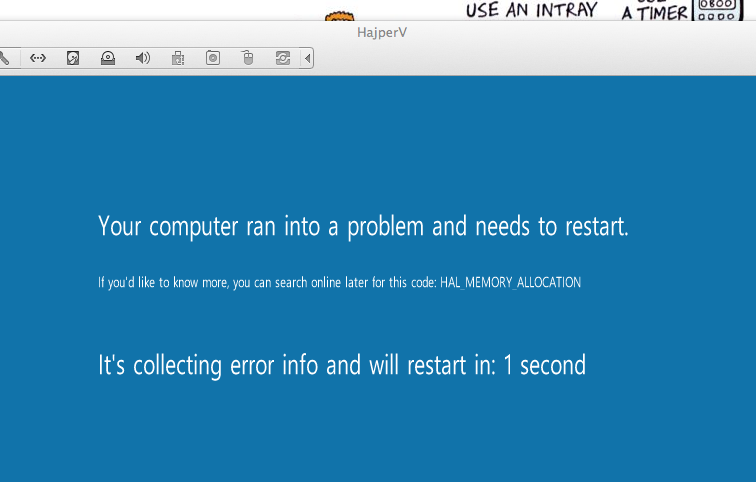Viewport: 756px width, 482px height.
Task: Click the network adapter icon
Action: click(x=38, y=58)
